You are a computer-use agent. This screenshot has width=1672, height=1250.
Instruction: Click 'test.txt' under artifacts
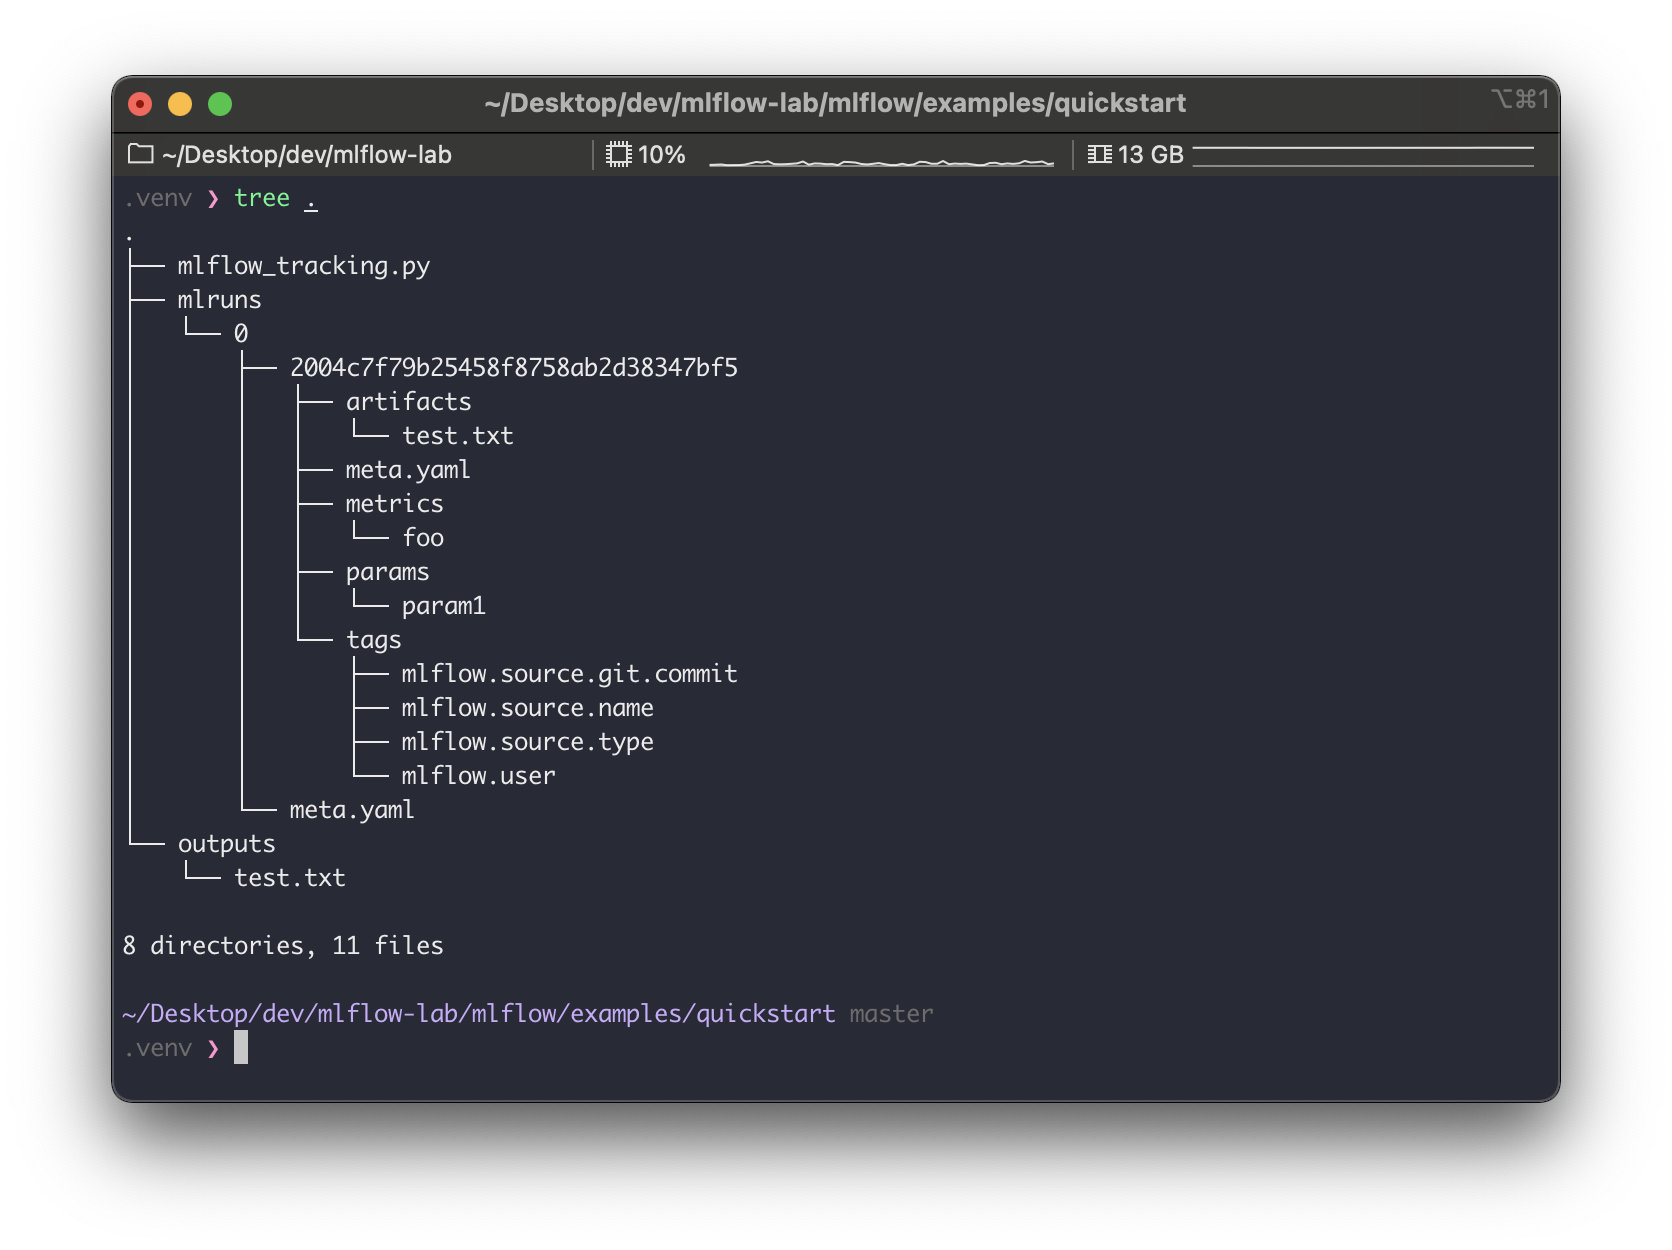(x=458, y=436)
